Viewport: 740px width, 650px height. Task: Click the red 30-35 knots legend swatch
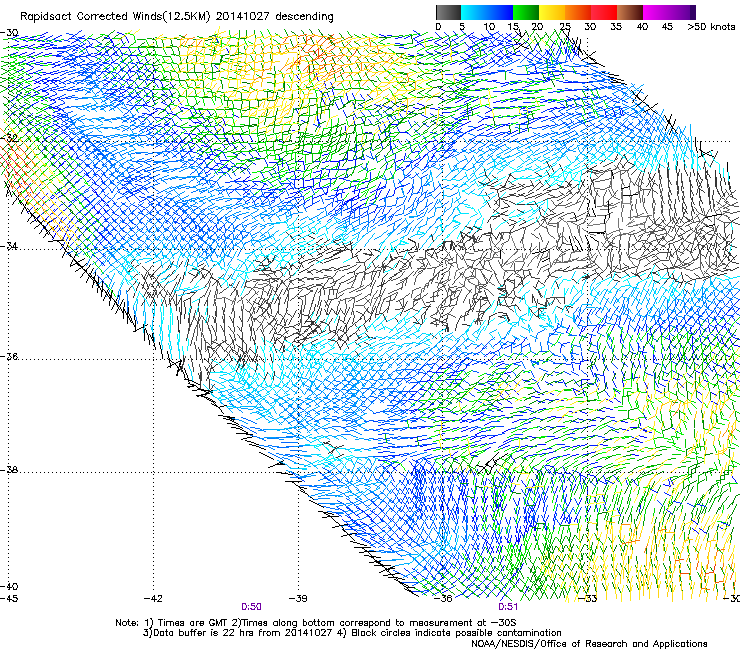pyautogui.click(x=604, y=12)
